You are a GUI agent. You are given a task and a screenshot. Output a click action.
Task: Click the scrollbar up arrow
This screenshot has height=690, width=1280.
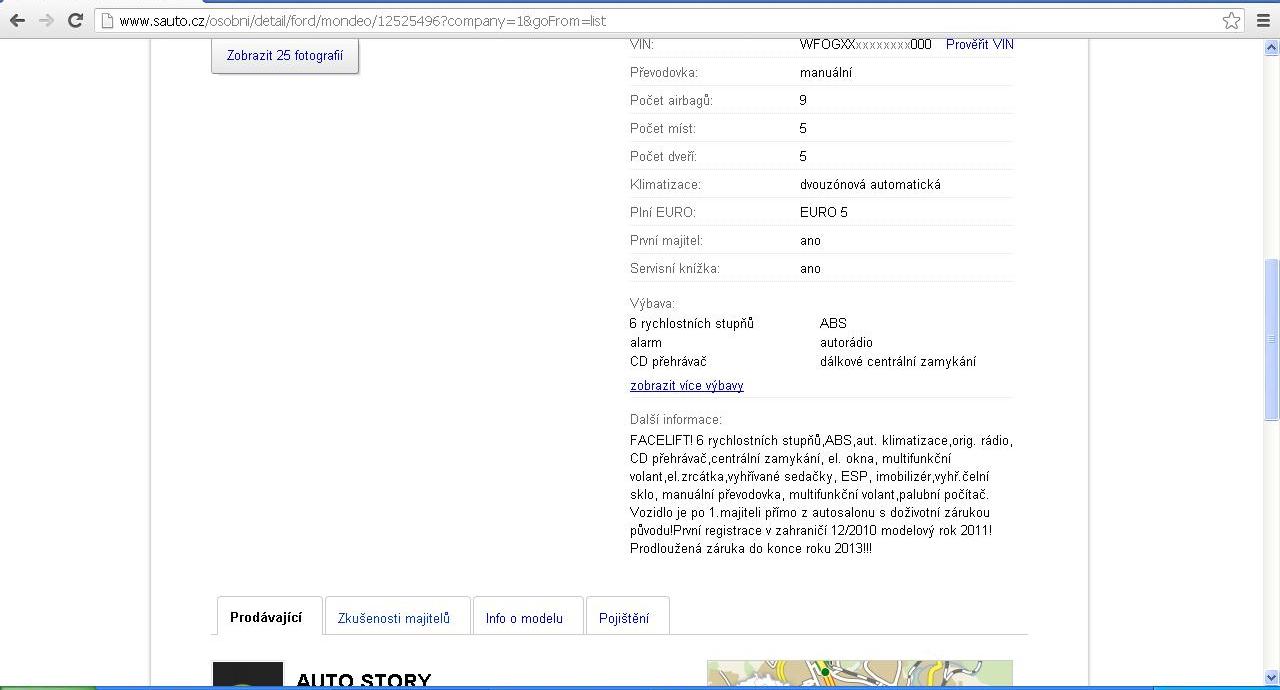point(1271,48)
